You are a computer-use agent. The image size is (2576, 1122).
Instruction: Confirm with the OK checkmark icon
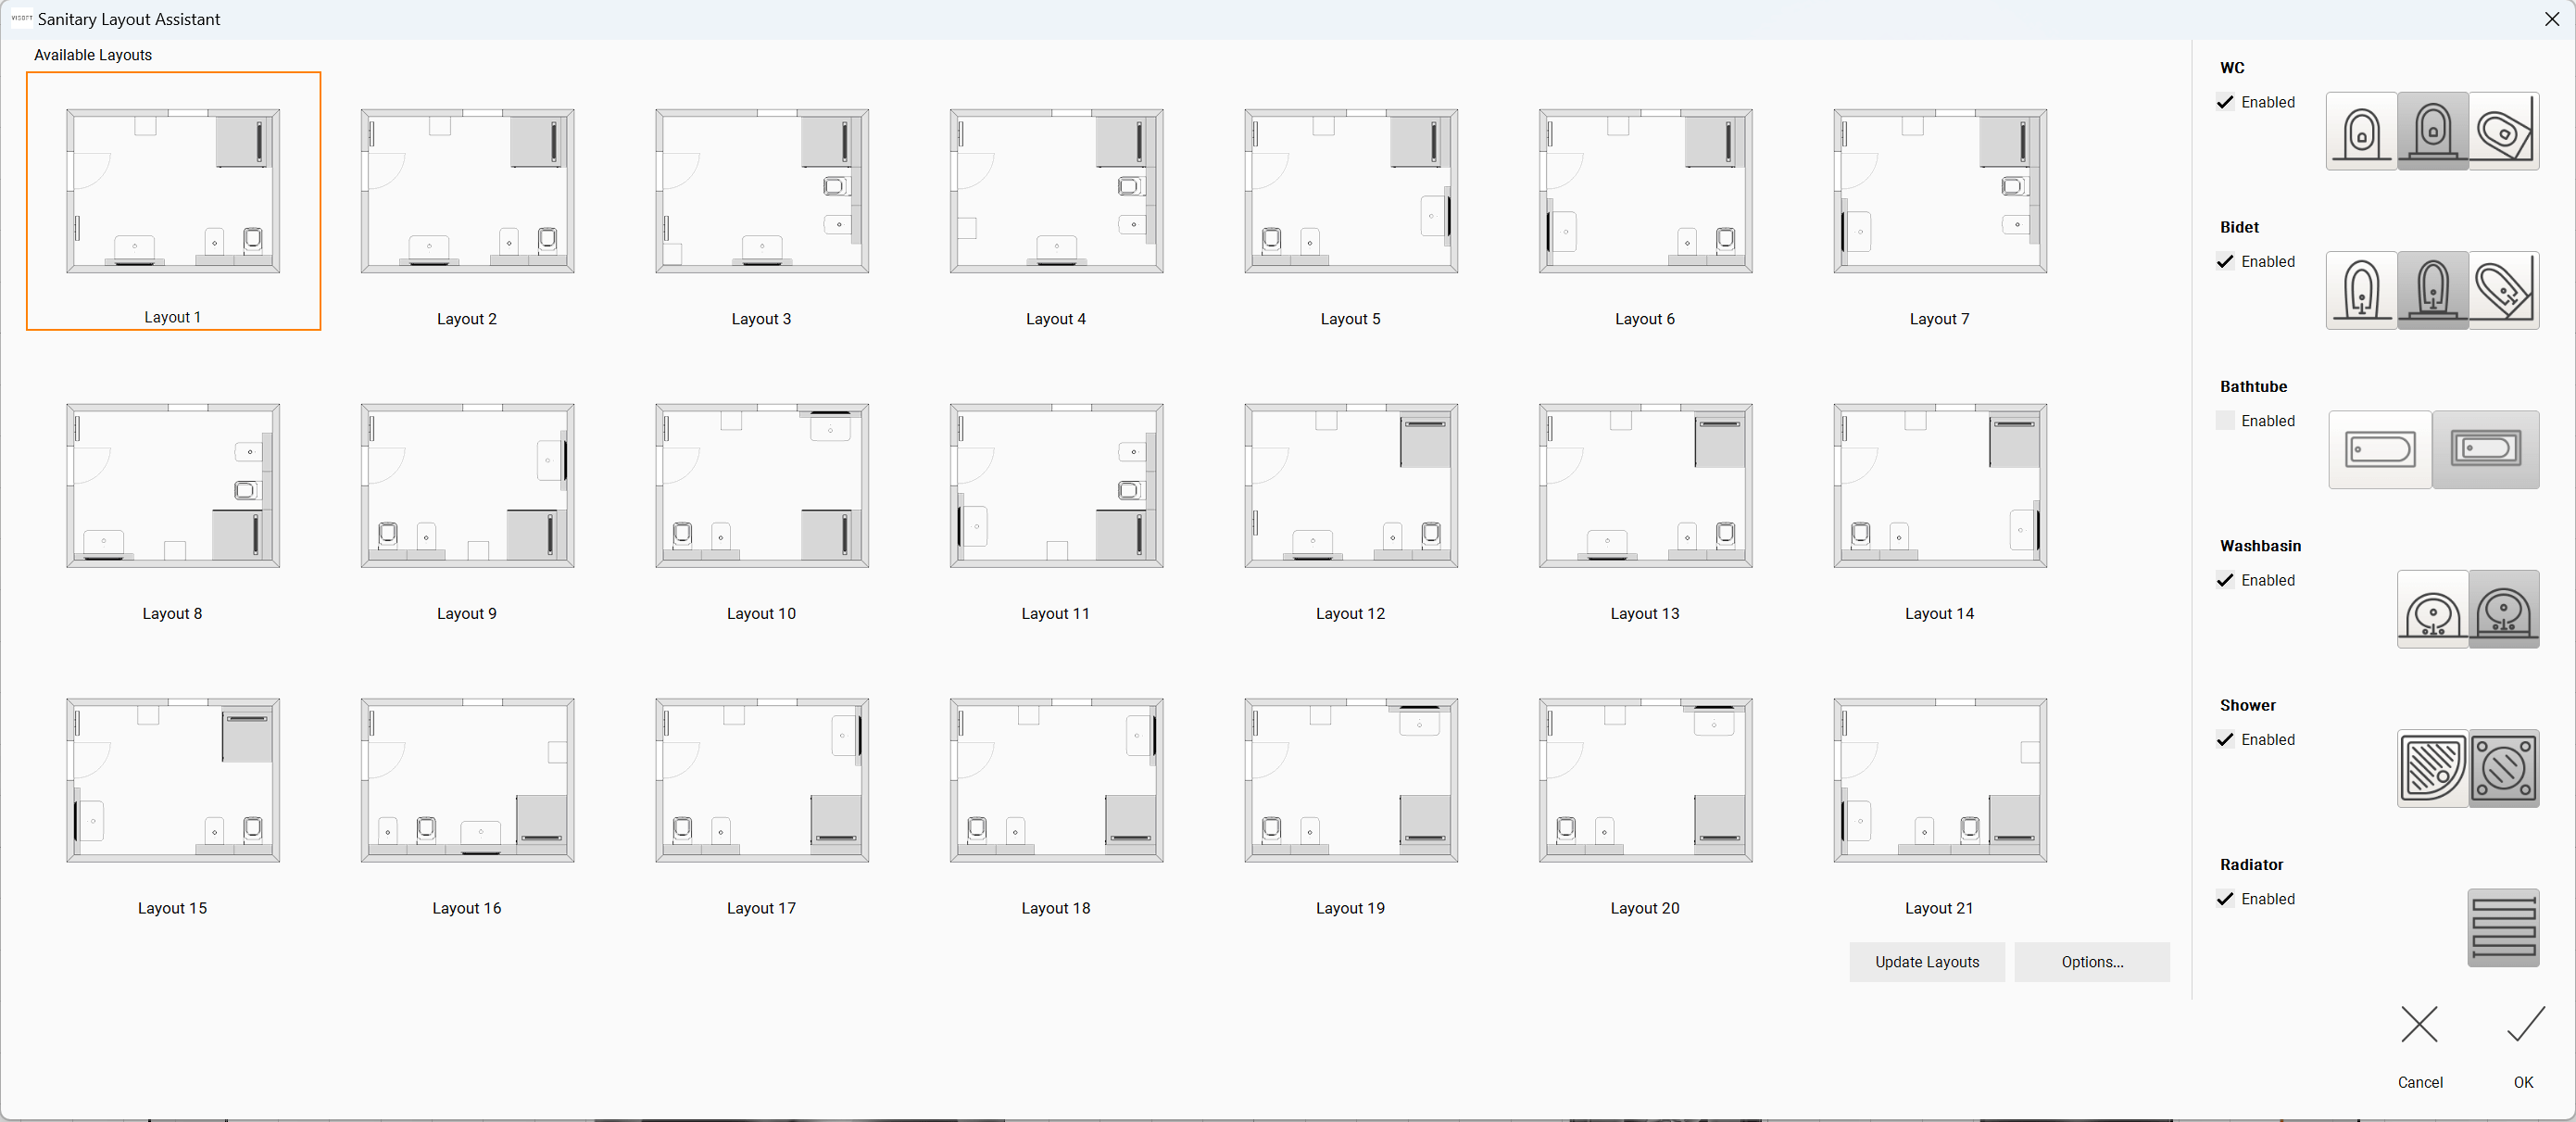(2525, 1025)
